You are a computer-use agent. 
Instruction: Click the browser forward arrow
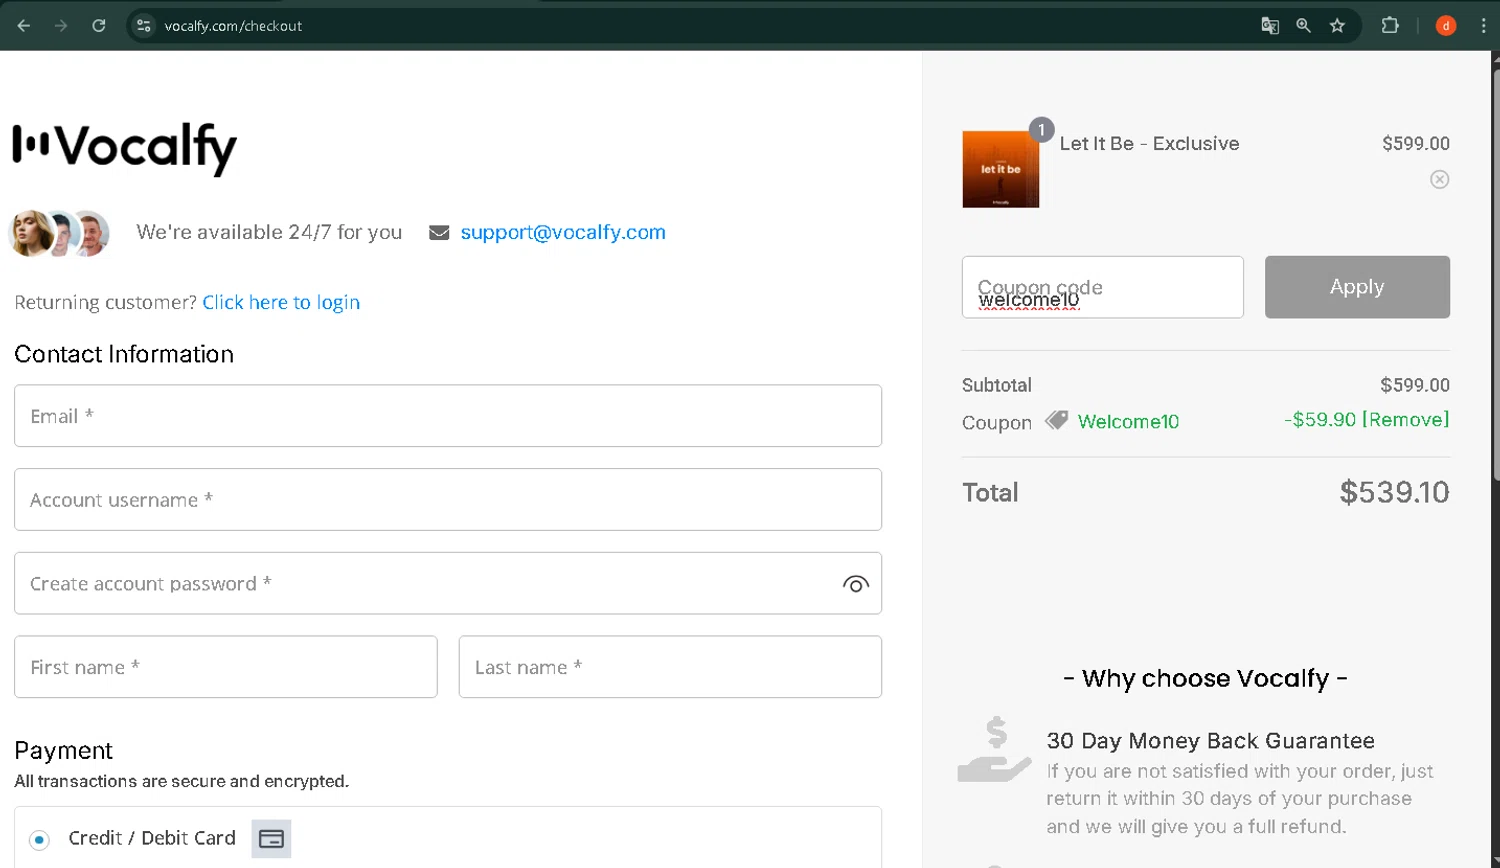point(61,26)
